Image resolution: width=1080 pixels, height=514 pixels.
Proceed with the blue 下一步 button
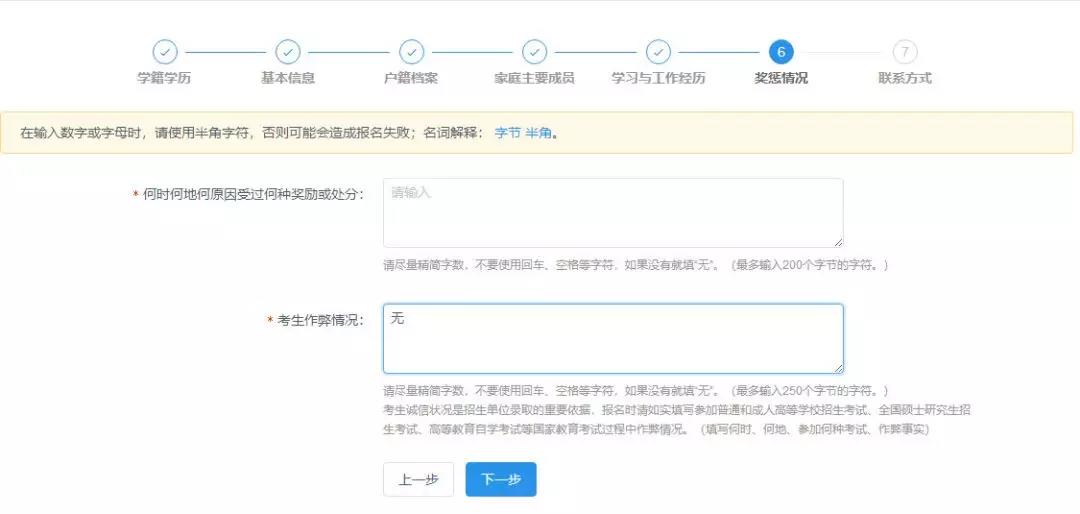tap(501, 480)
